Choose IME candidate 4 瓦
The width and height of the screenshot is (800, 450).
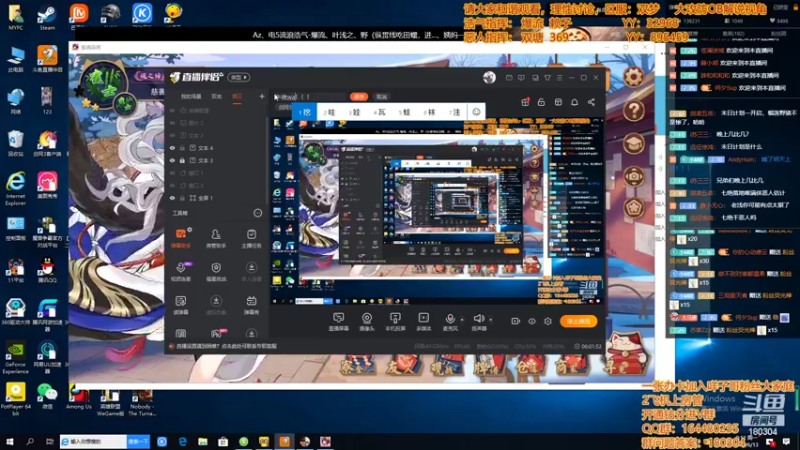click(380, 112)
